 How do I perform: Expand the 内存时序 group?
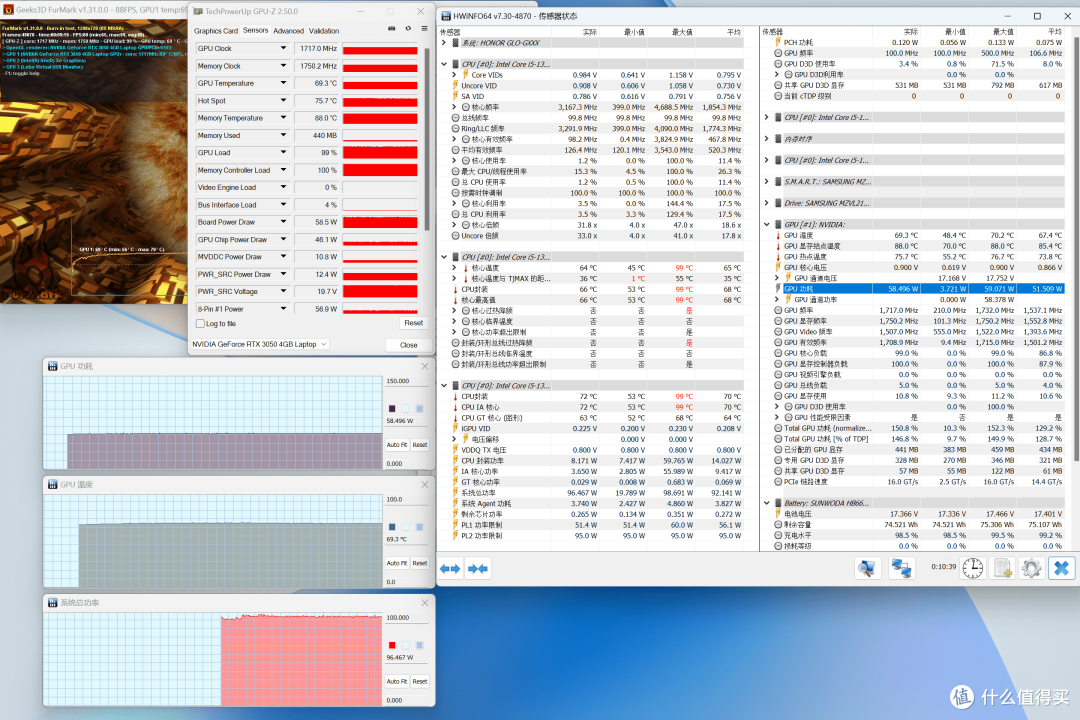[x=767, y=139]
